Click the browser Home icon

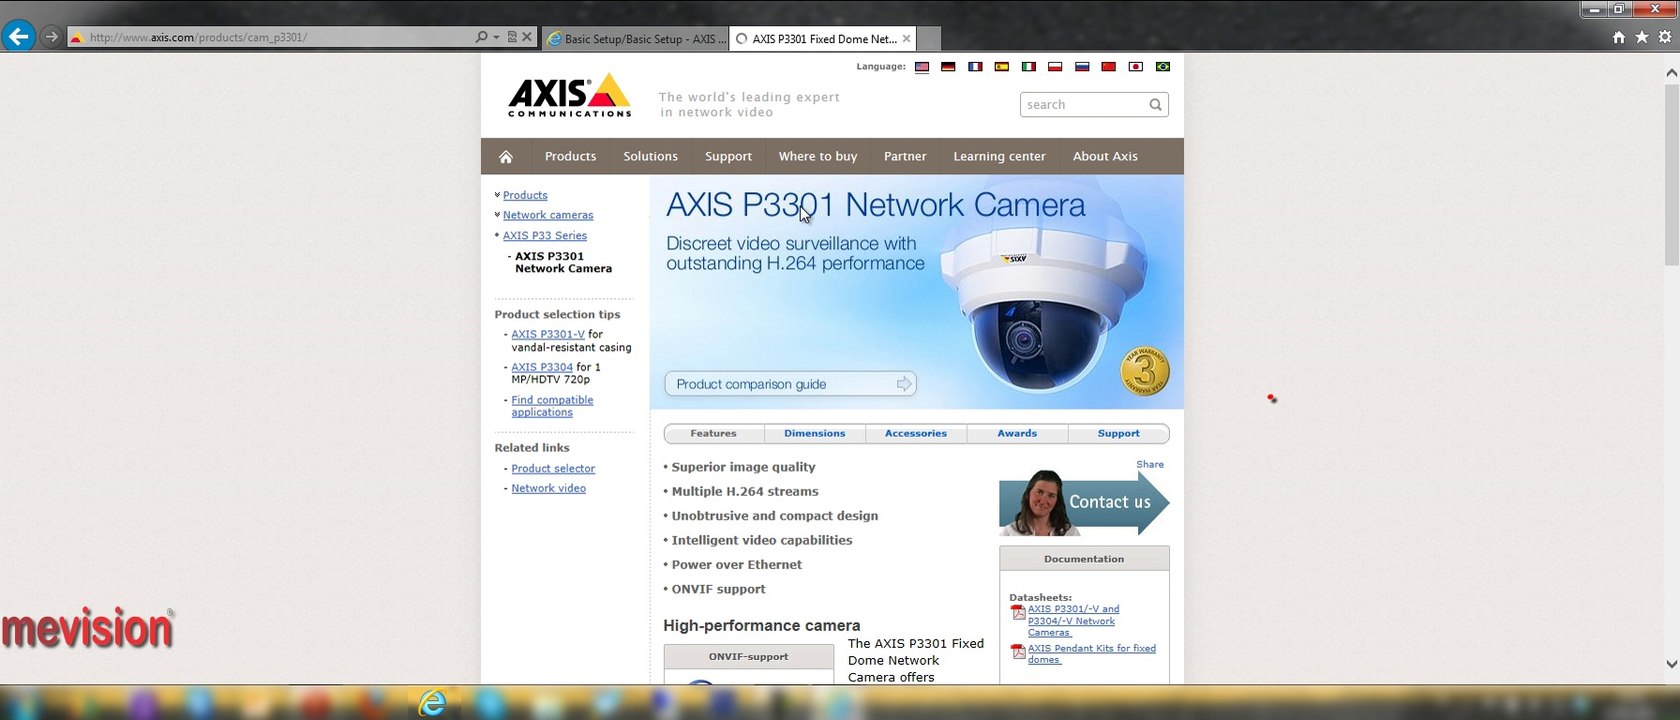pyautogui.click(x=1619, y=37)
